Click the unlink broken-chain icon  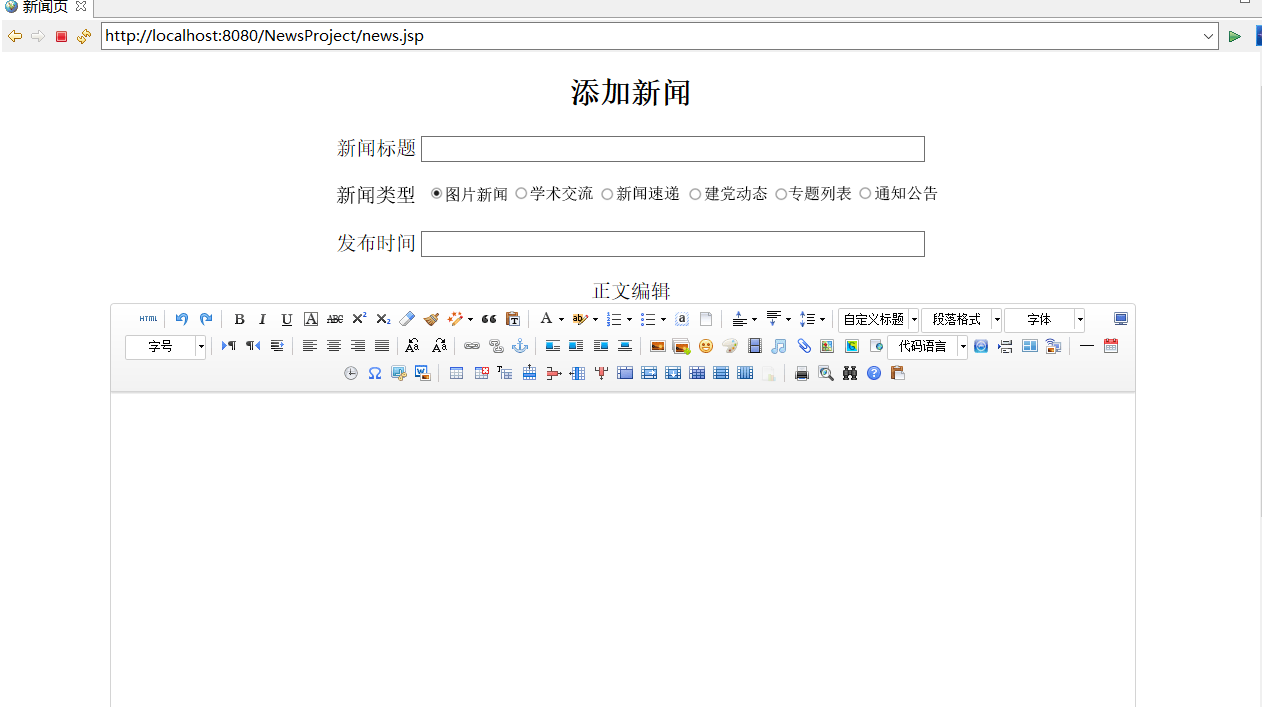click(496, 346)
